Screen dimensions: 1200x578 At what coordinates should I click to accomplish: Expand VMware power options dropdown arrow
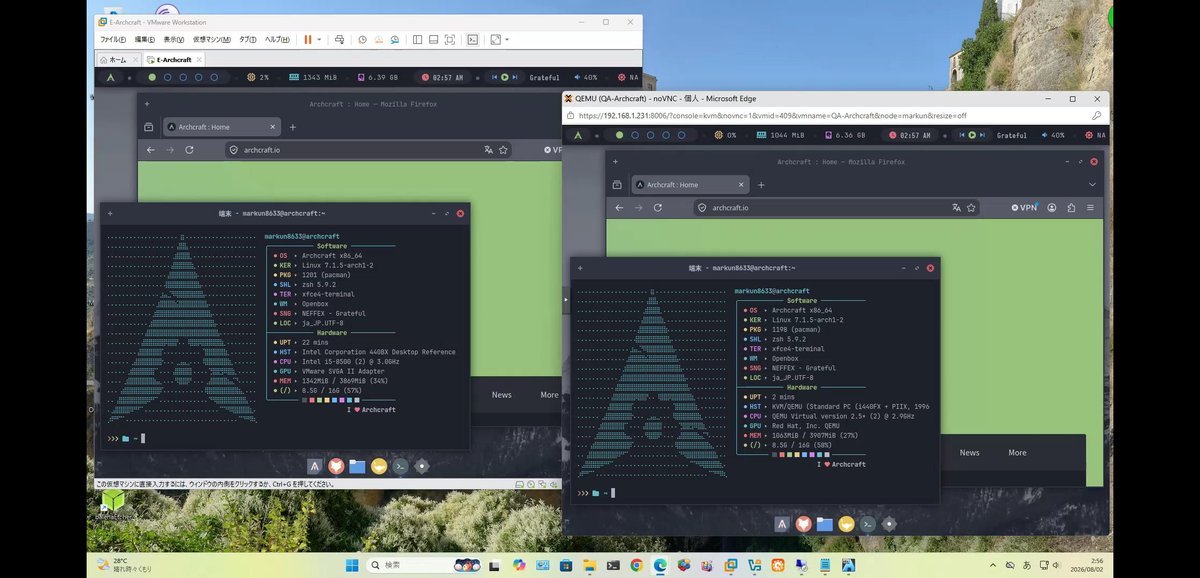tap(319, 39)
